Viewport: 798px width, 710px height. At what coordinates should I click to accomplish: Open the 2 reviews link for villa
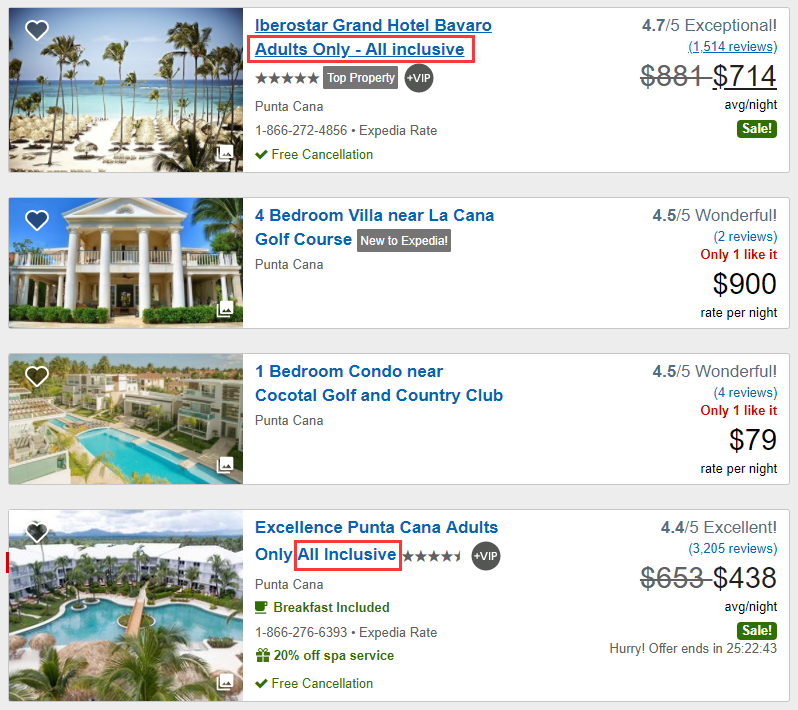[x=745, y=236]
